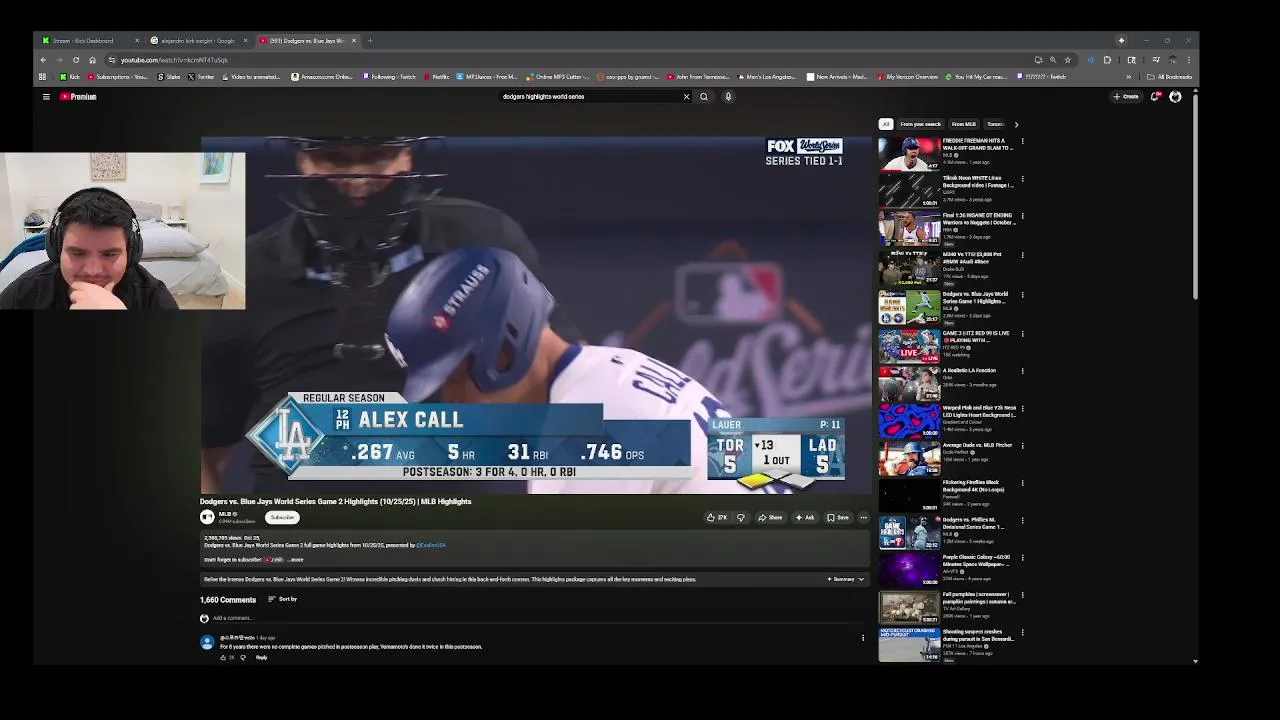Open Twitter bookmark in bookmarks bar
This screenshot has width=1280, height=720.
pyautogui.click(x=201, y=77)
